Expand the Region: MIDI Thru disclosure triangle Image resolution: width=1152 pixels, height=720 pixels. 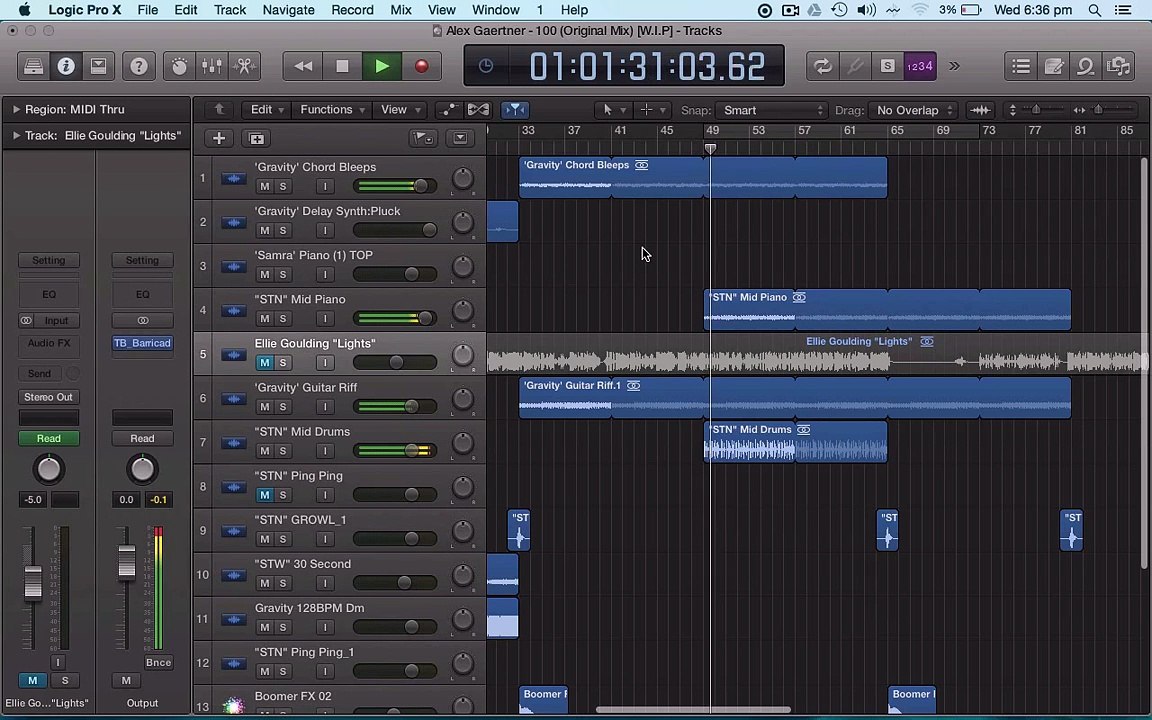15,109
